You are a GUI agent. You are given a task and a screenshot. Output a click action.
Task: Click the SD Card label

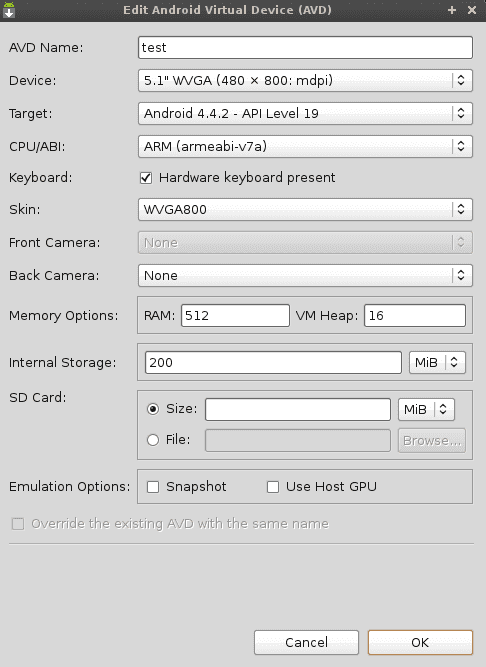tap(38, 397)
